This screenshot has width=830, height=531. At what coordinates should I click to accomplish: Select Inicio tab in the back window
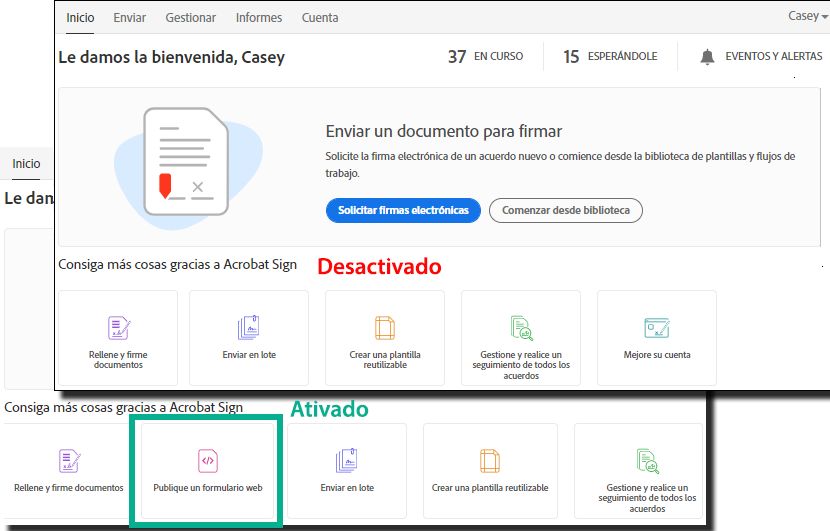tap(26, 164)
